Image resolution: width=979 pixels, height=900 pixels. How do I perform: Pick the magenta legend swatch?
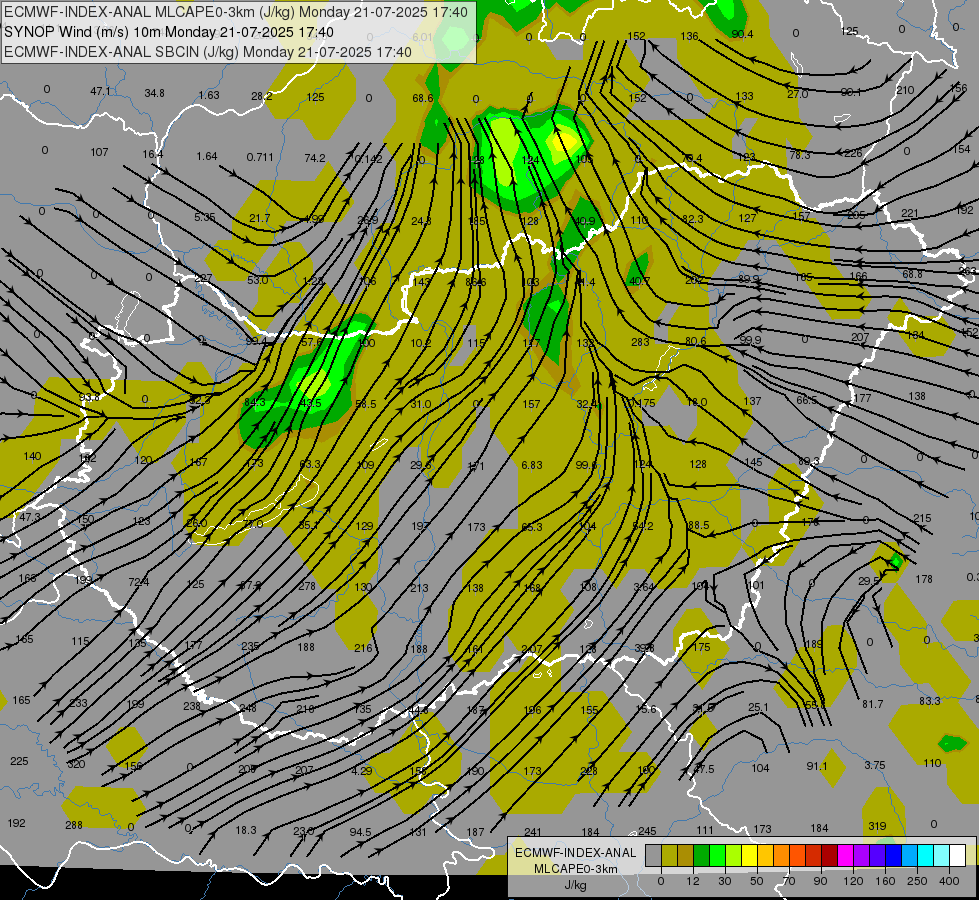click(x=846, y=855)
